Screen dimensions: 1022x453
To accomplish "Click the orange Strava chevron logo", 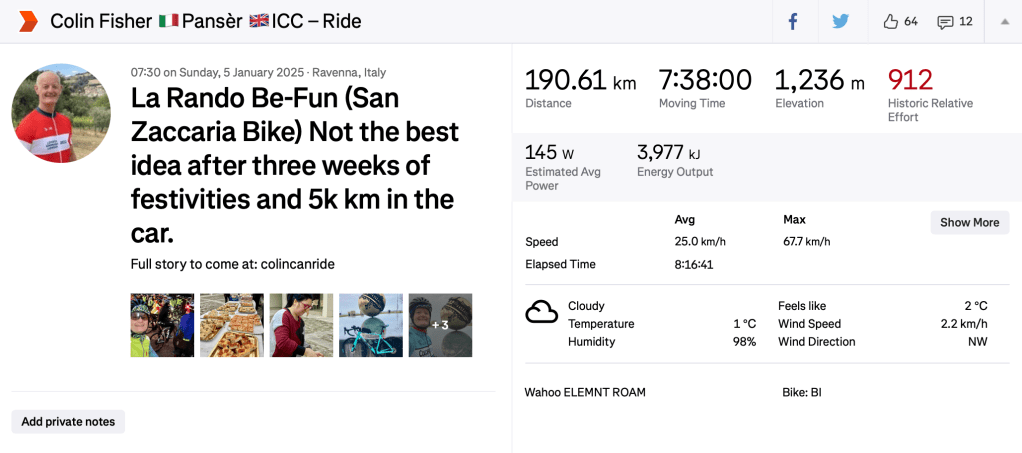I will click(28, 21).
